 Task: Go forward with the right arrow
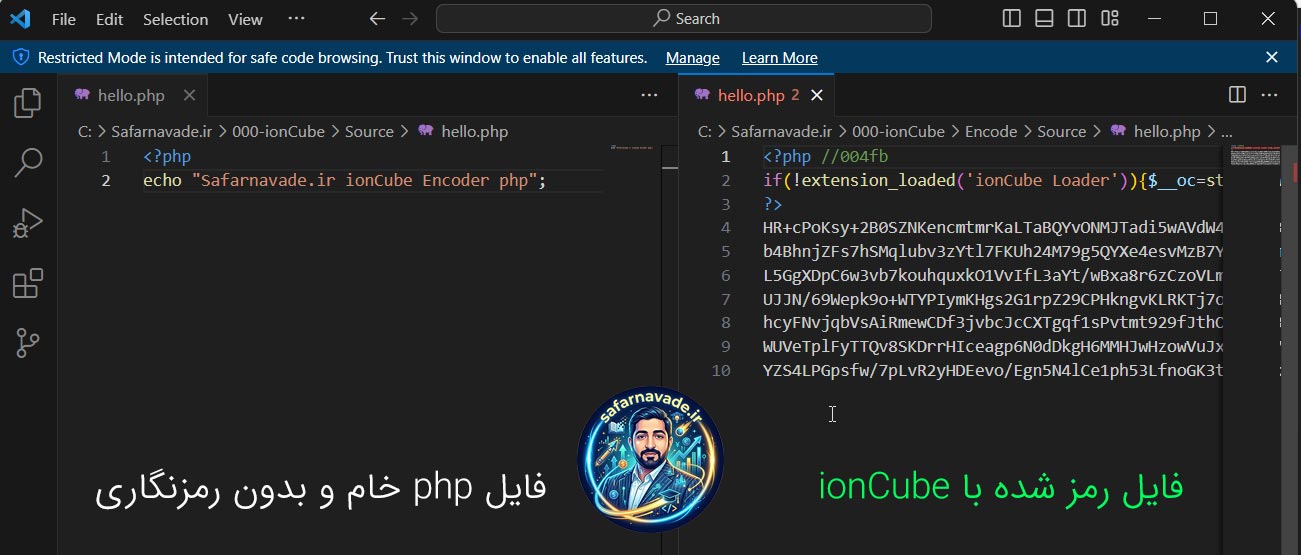409,18
